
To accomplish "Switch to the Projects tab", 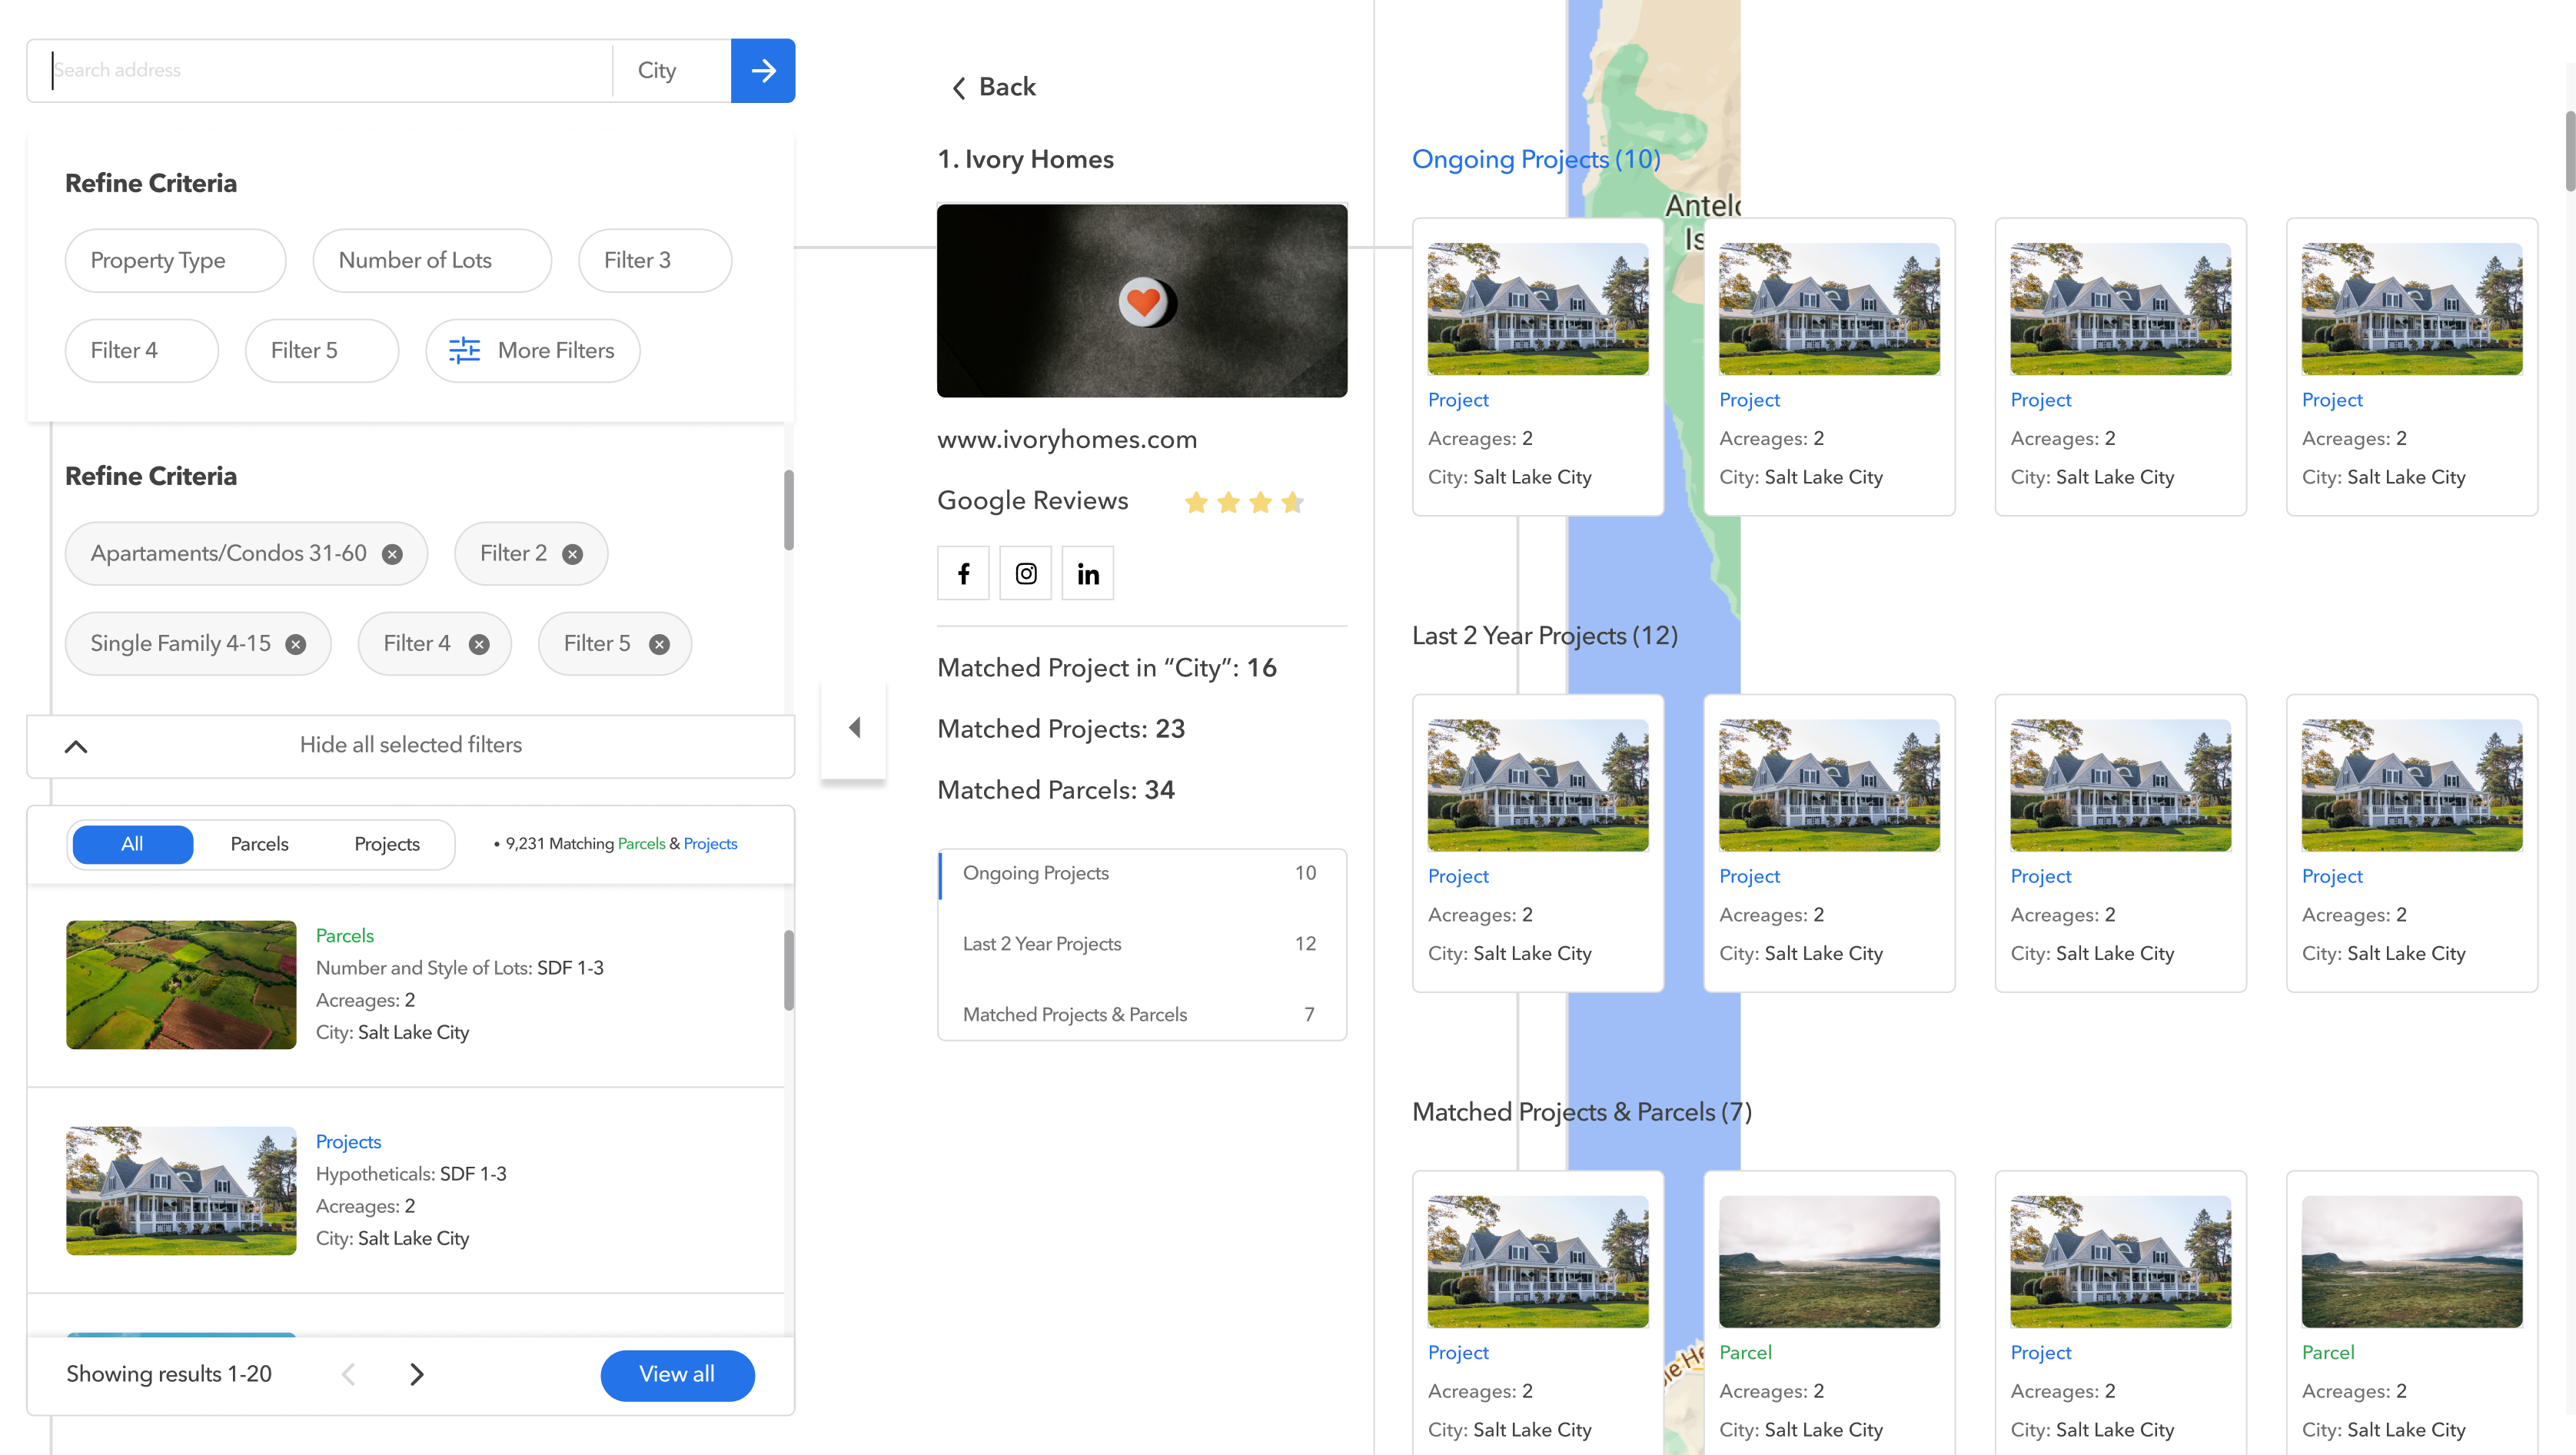I will pos(387,844).
